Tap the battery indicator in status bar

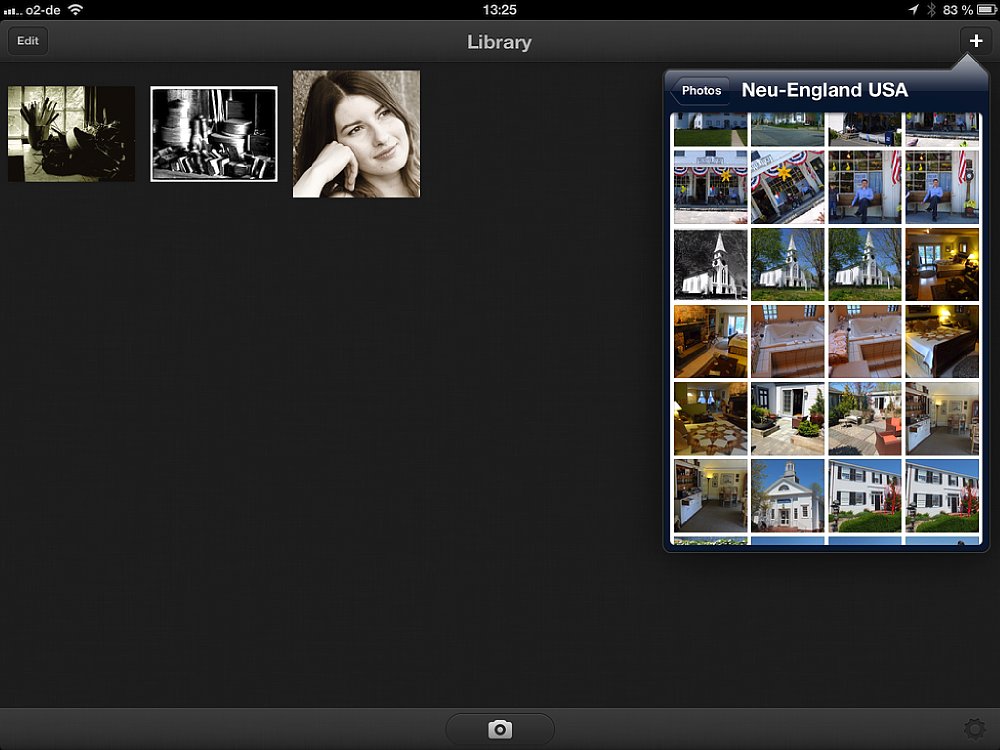[x=985, y=10]
